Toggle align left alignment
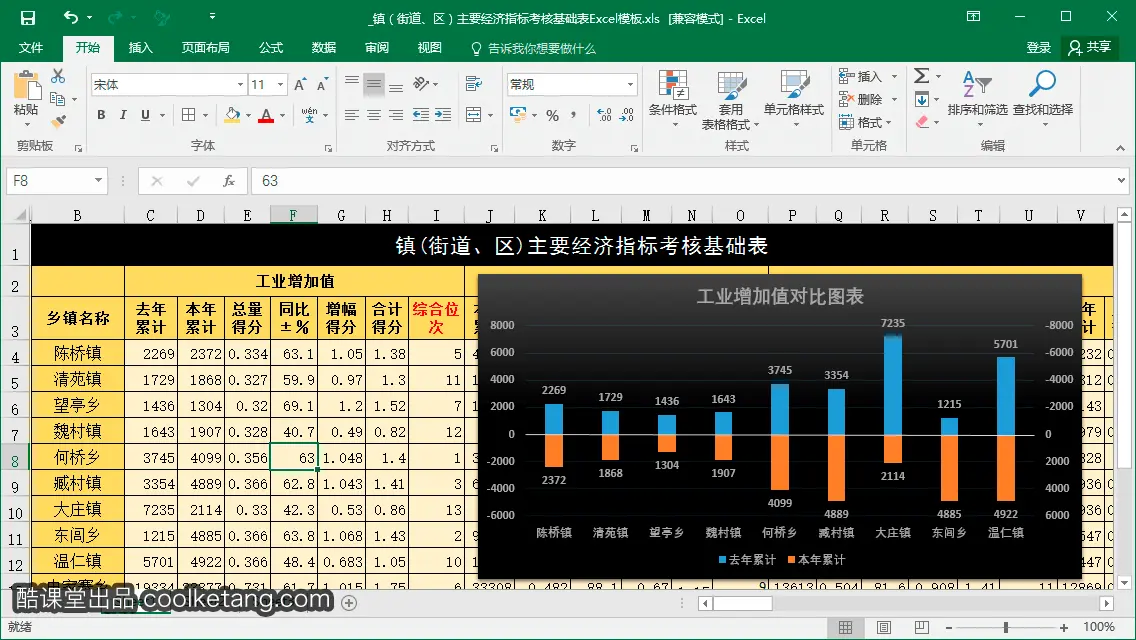 point(351,115)
